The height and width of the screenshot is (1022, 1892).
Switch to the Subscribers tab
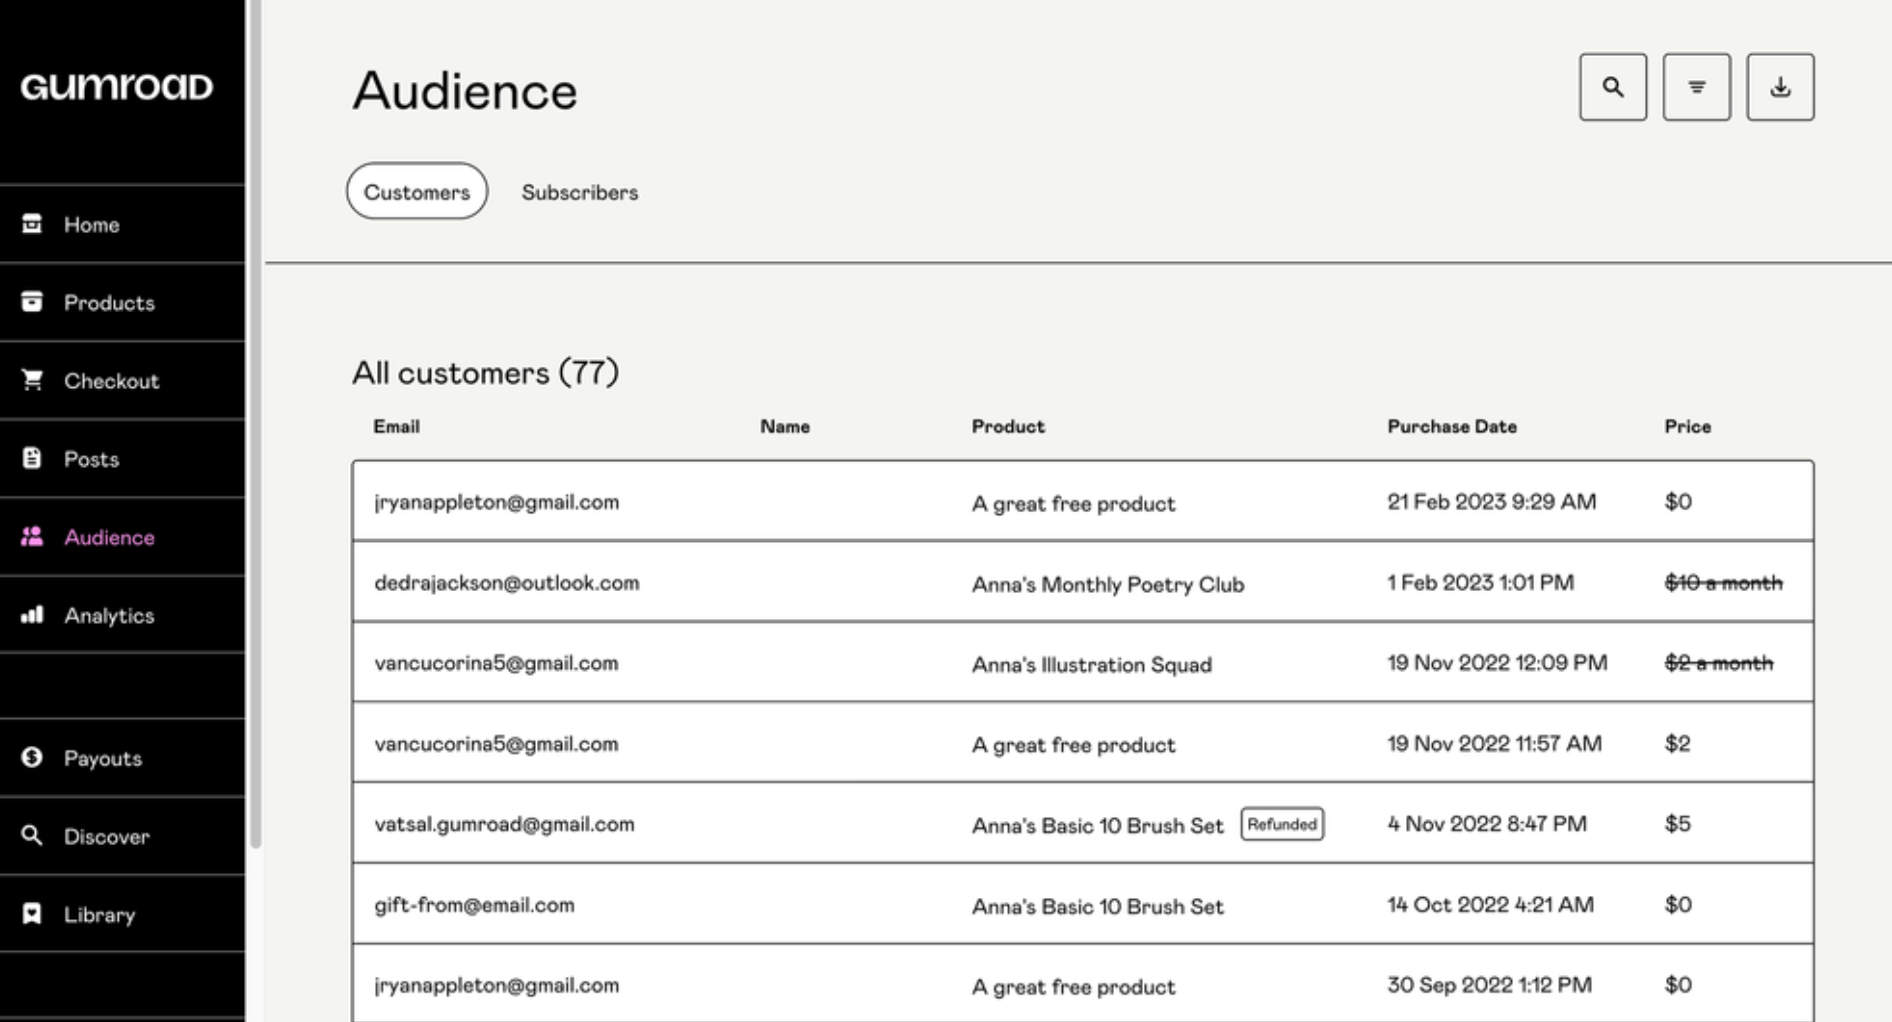pyautogui.click(x=579, y=192)
